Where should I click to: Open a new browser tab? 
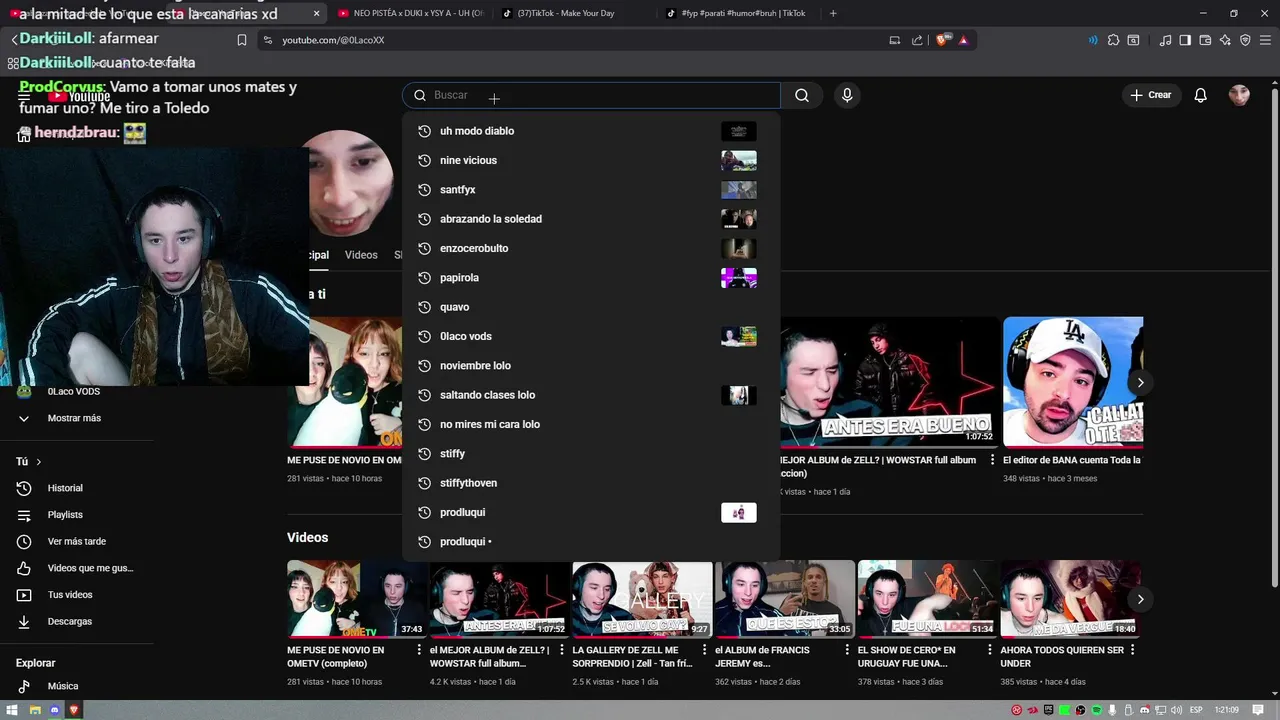pyautogui.click(x=833, y=13)
